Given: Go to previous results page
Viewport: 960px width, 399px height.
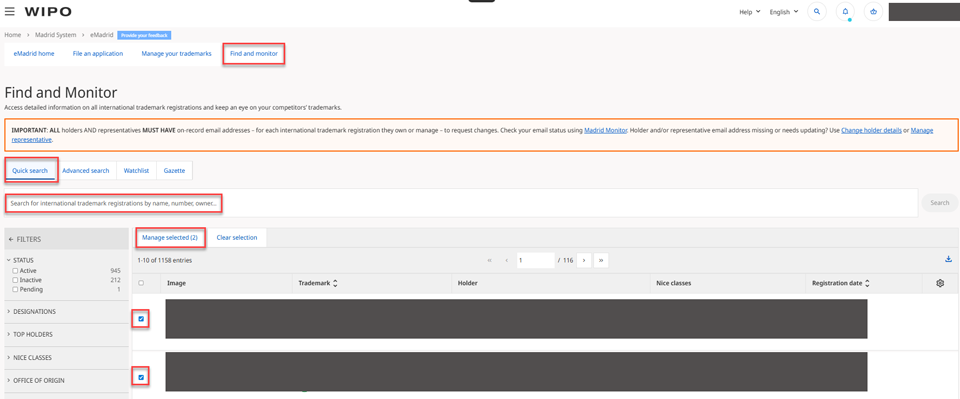Looking at the screenshot, I should [x=507, y=260].
